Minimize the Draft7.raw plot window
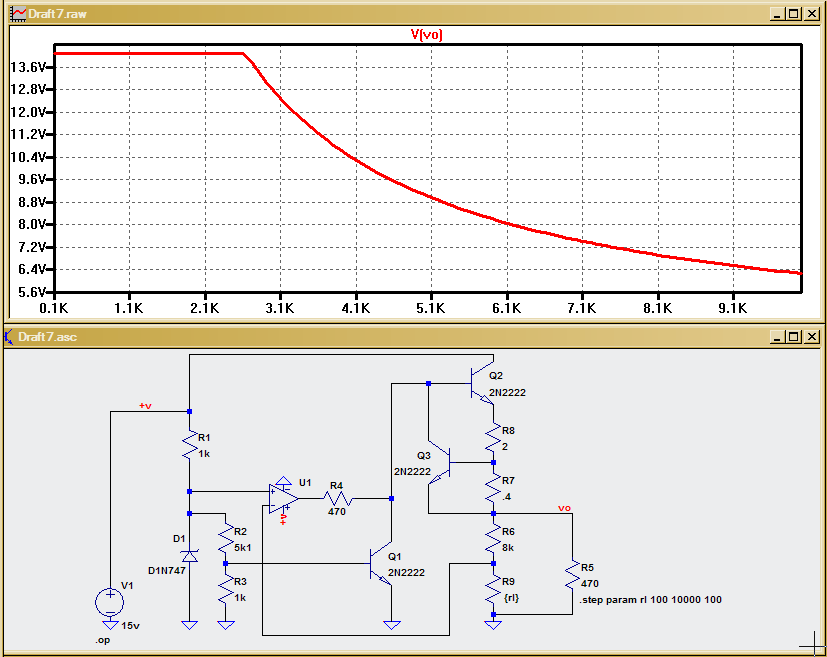Viewport: 827px width, 657px height. coord(776,14)
